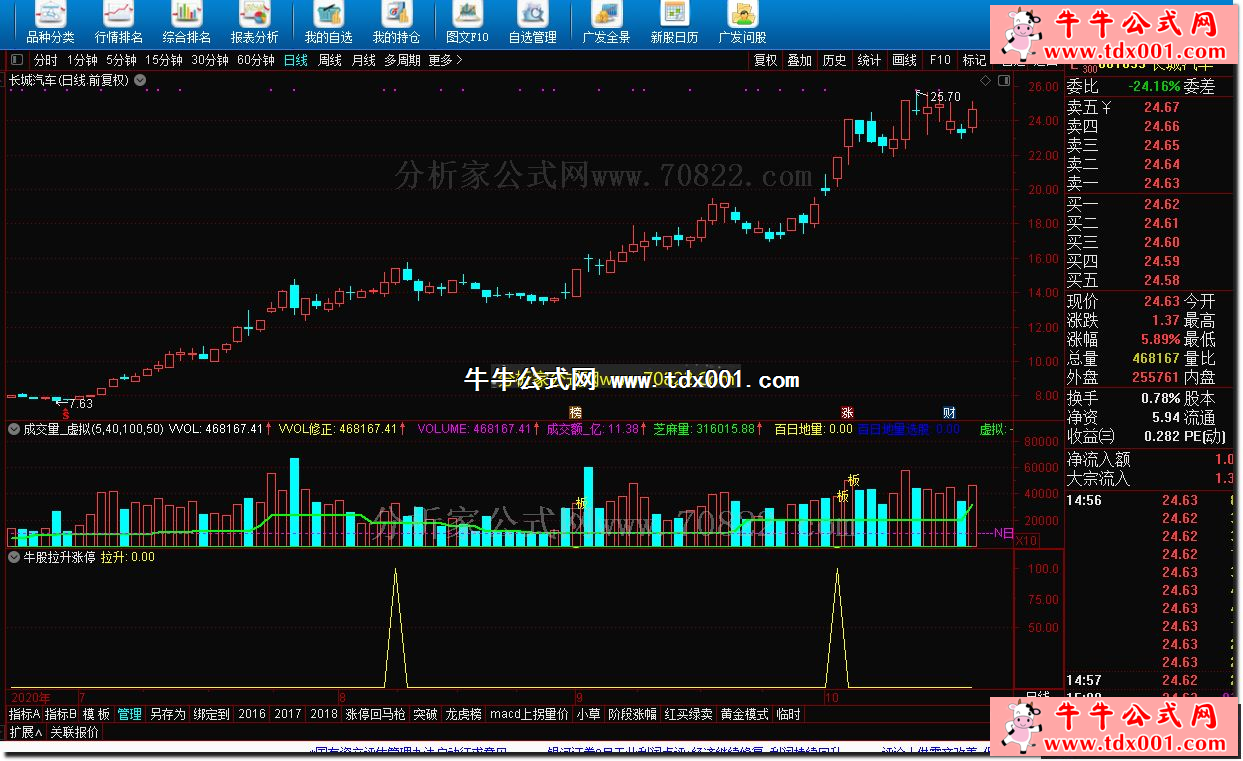Screen dimensions: 1243x761
Task: Click 画线 draw line button
Action: click(x=905, y=60)
